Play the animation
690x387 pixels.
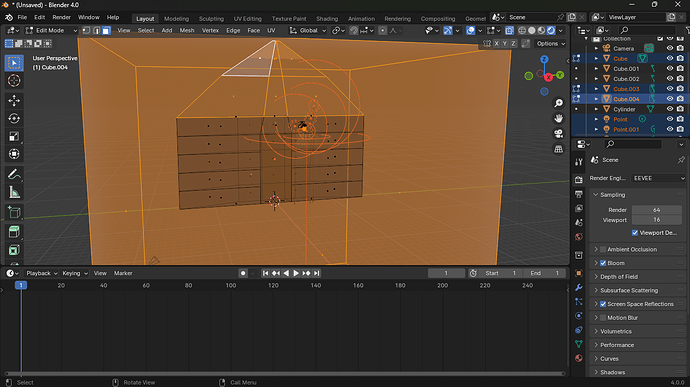296,273
